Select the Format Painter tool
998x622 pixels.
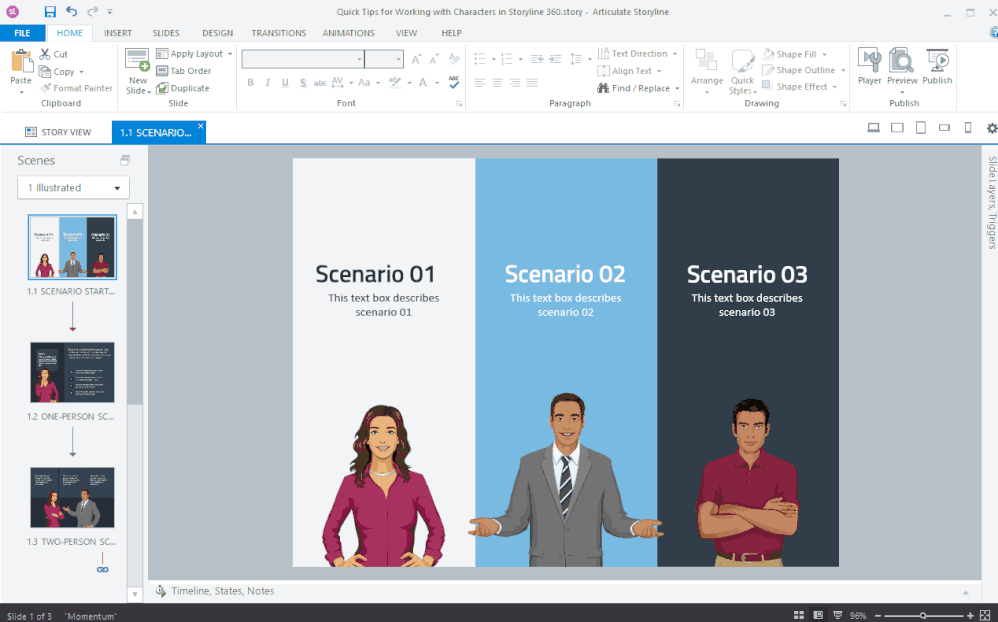[x=76, y=88]
